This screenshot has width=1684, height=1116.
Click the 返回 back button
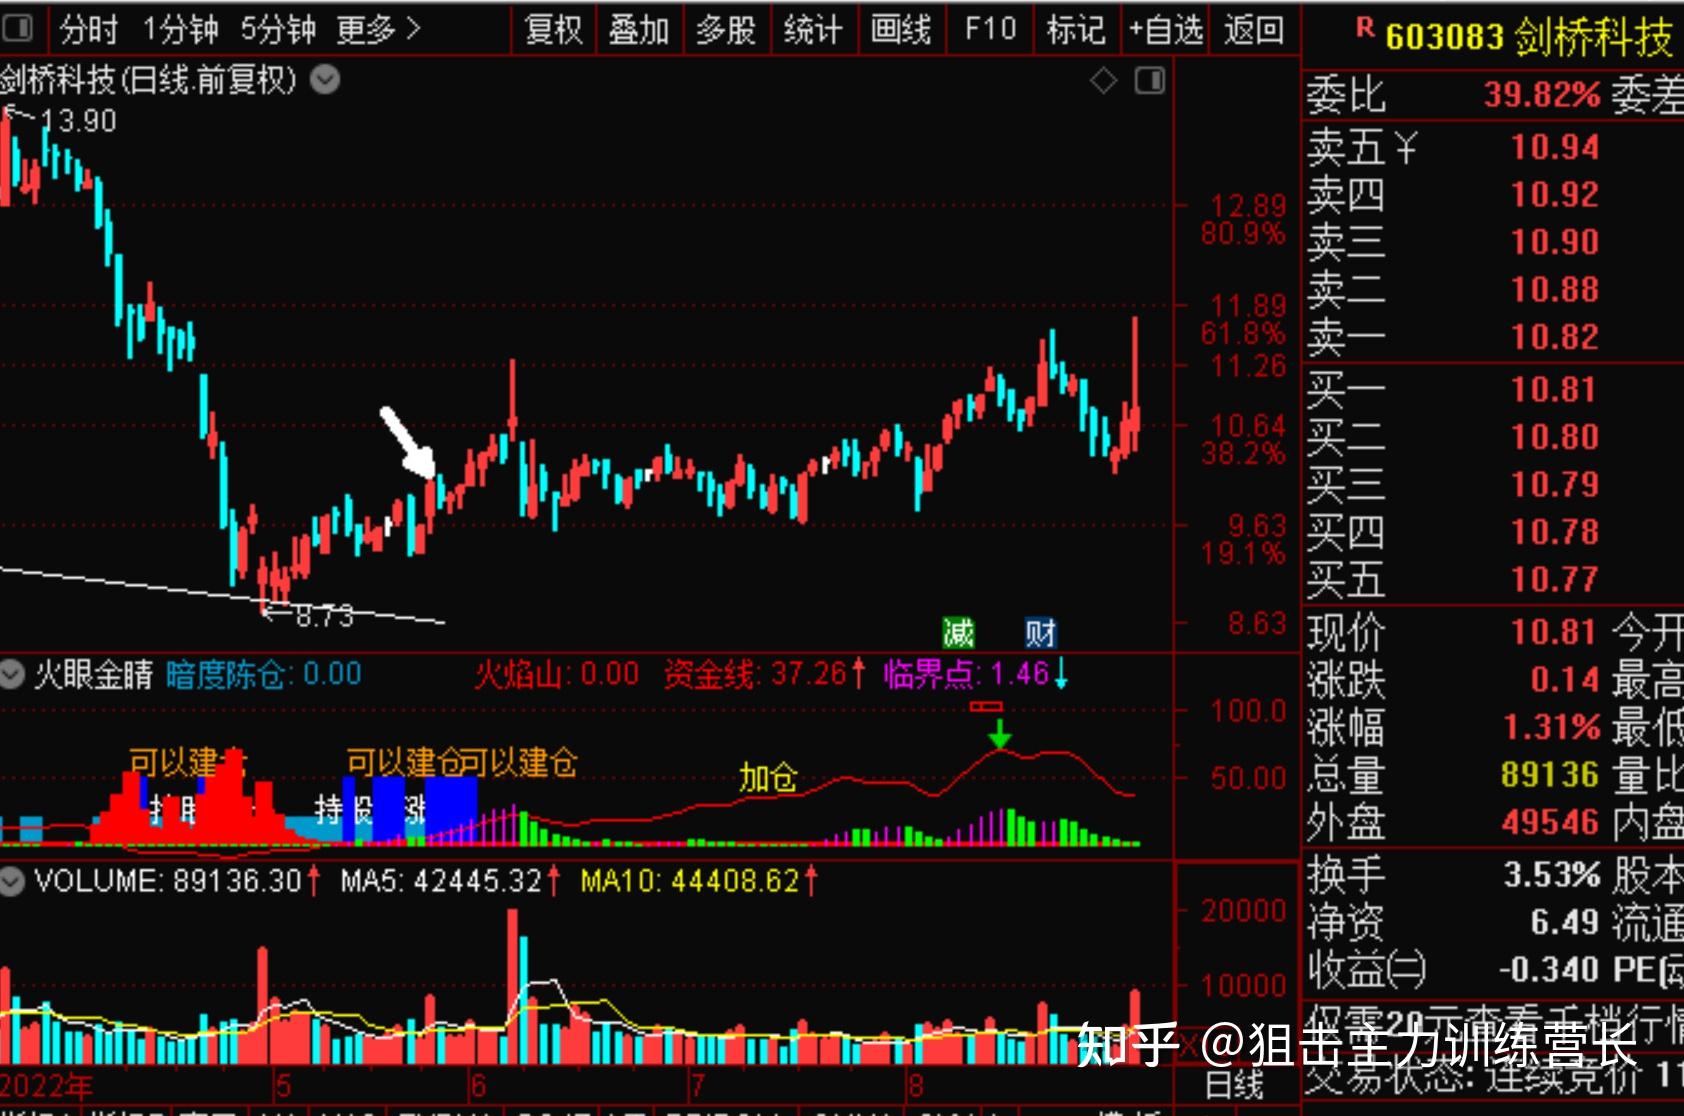[x=1254, y=30]
